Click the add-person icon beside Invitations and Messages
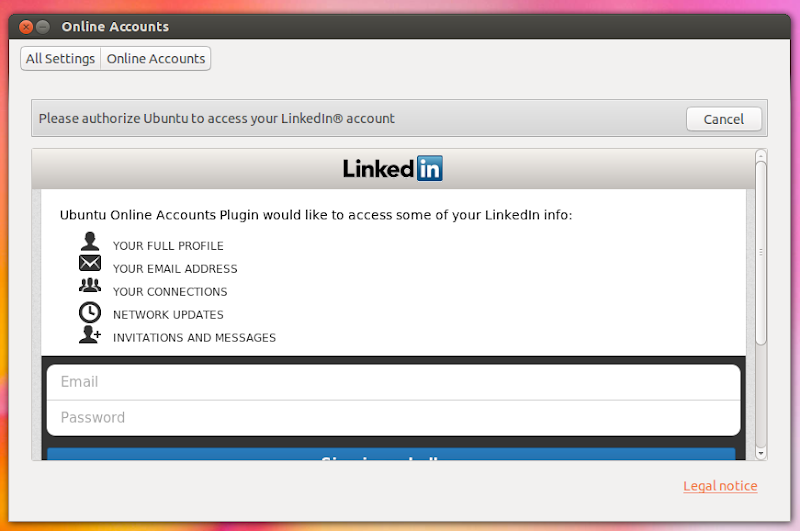800x531 pixels. point(90,335)
